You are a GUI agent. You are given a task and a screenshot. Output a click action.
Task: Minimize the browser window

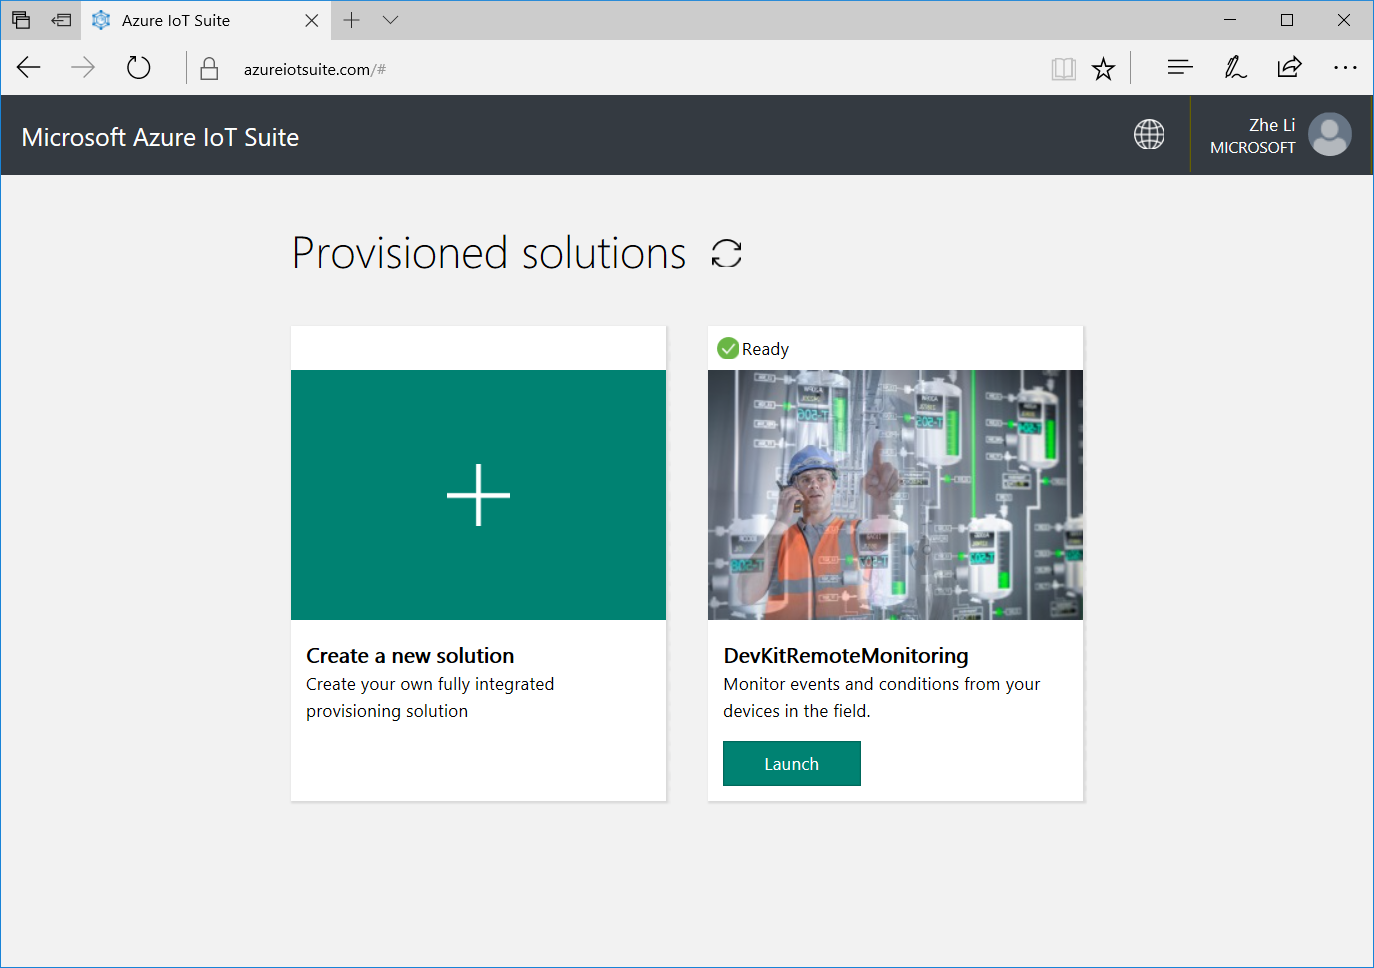tap(1230, 20)
